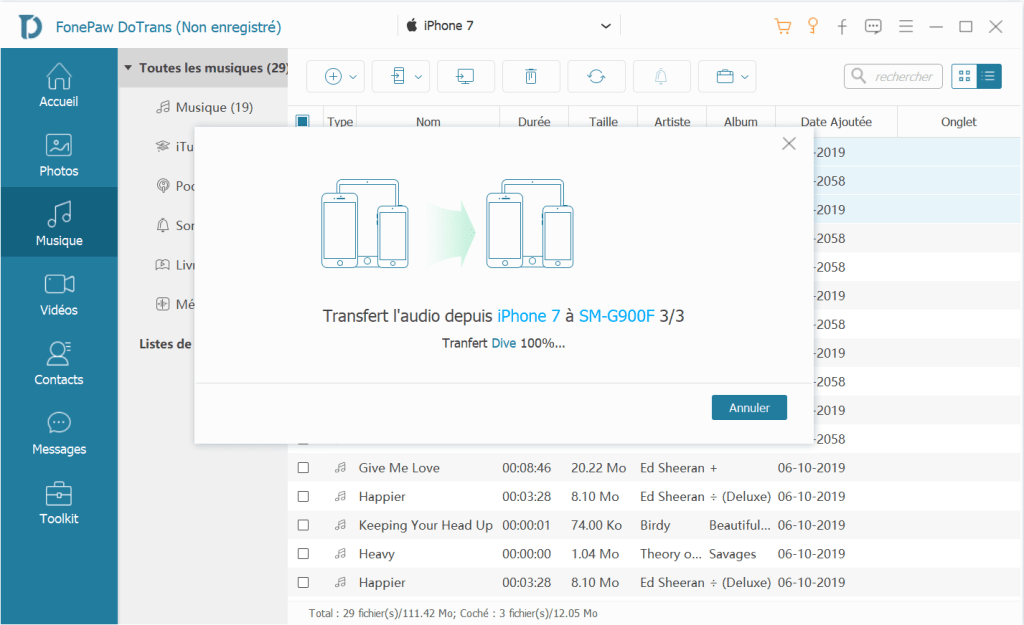Click the SM-G900F link in dialog
Screen dimensions: 1024x625
pyautogui.click(x=616, y=316)
